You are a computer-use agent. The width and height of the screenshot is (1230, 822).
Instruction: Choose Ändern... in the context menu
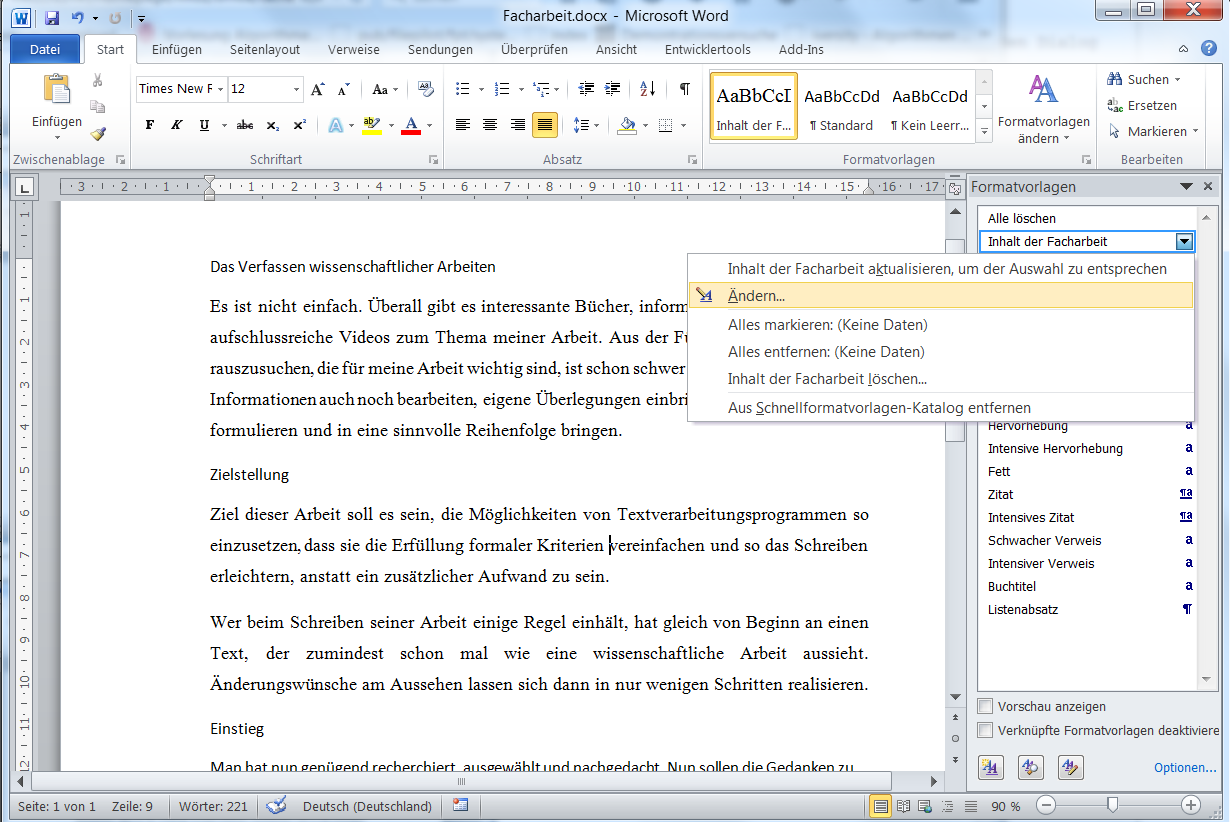(x=940, y=296)
